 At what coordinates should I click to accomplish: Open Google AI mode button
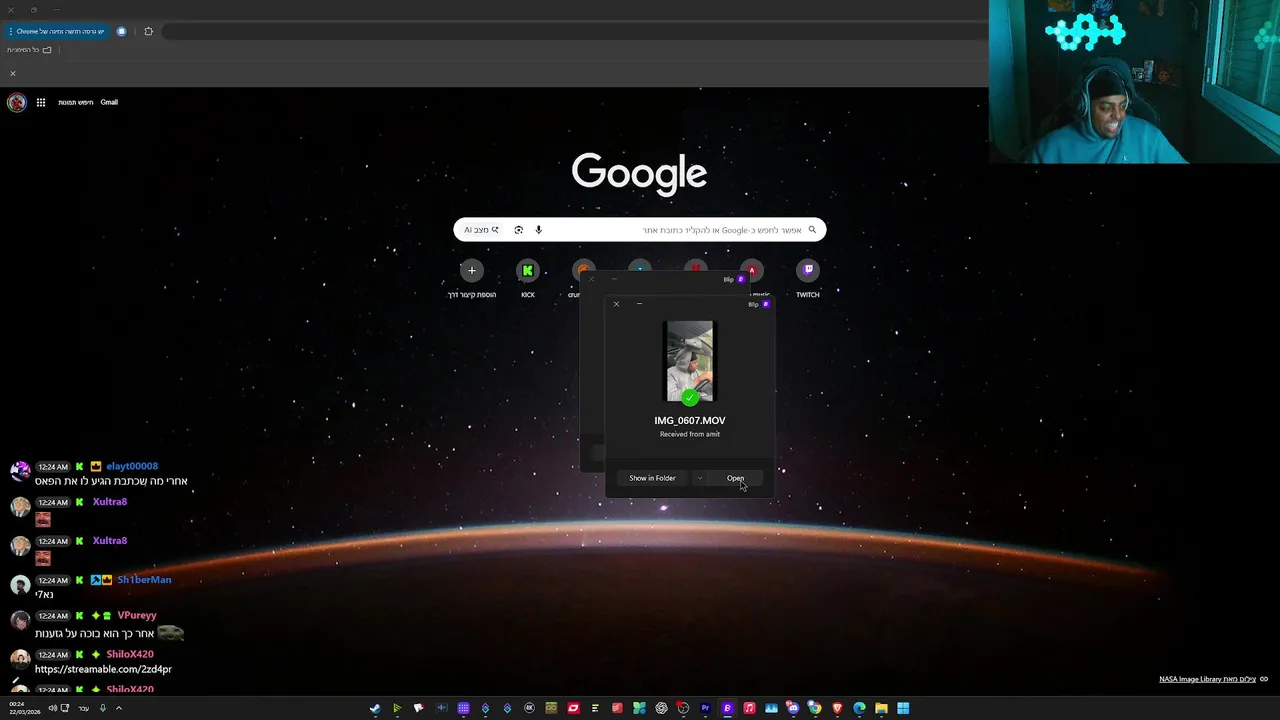(x=481, y=230)
